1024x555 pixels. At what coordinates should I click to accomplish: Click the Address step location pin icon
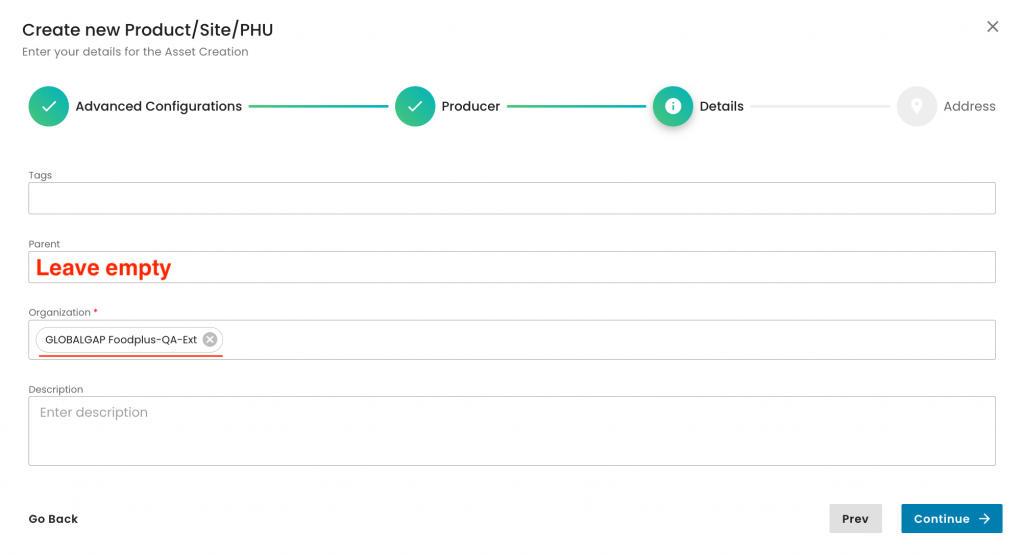[916, 106]
